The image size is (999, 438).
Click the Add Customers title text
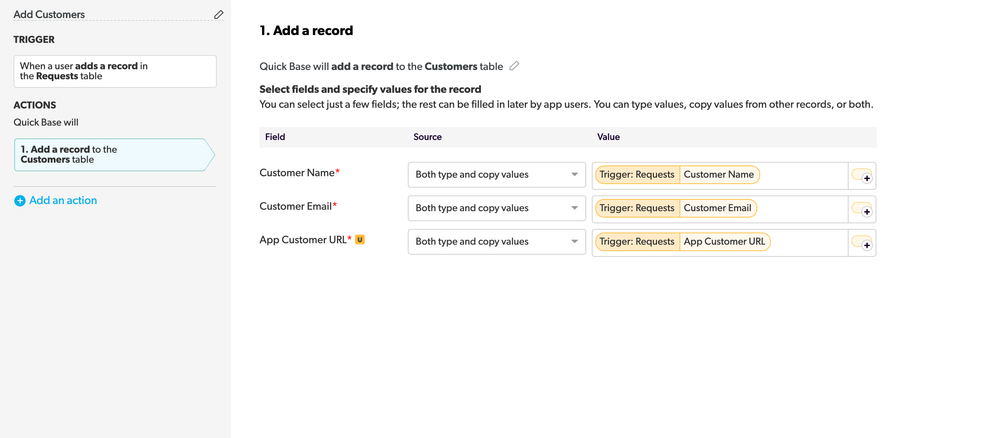(x=49, y=14)
